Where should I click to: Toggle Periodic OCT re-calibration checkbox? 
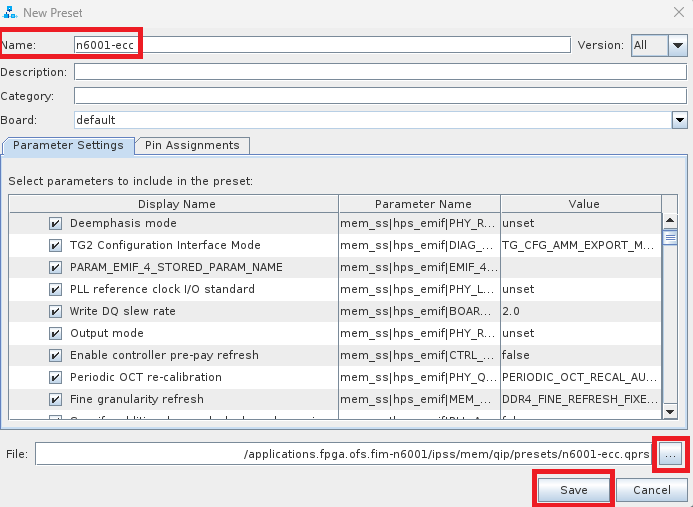55,377
